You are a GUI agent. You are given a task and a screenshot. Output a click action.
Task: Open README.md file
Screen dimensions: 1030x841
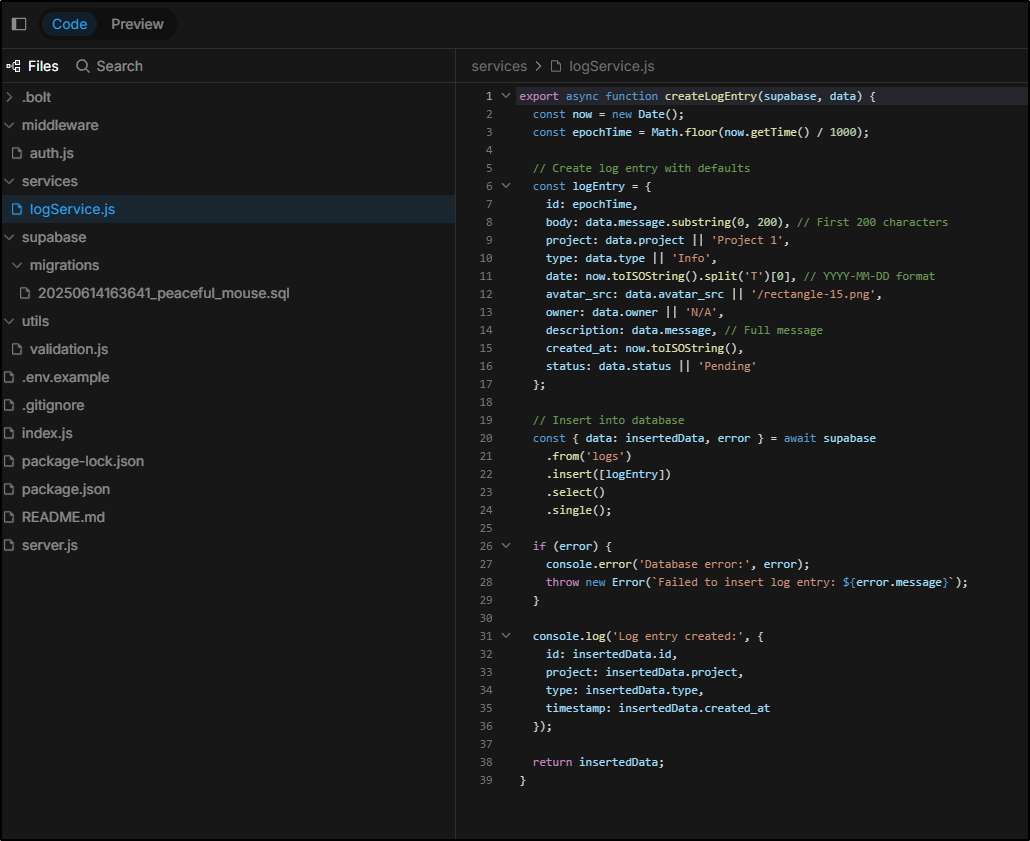[x=229, y=517]
